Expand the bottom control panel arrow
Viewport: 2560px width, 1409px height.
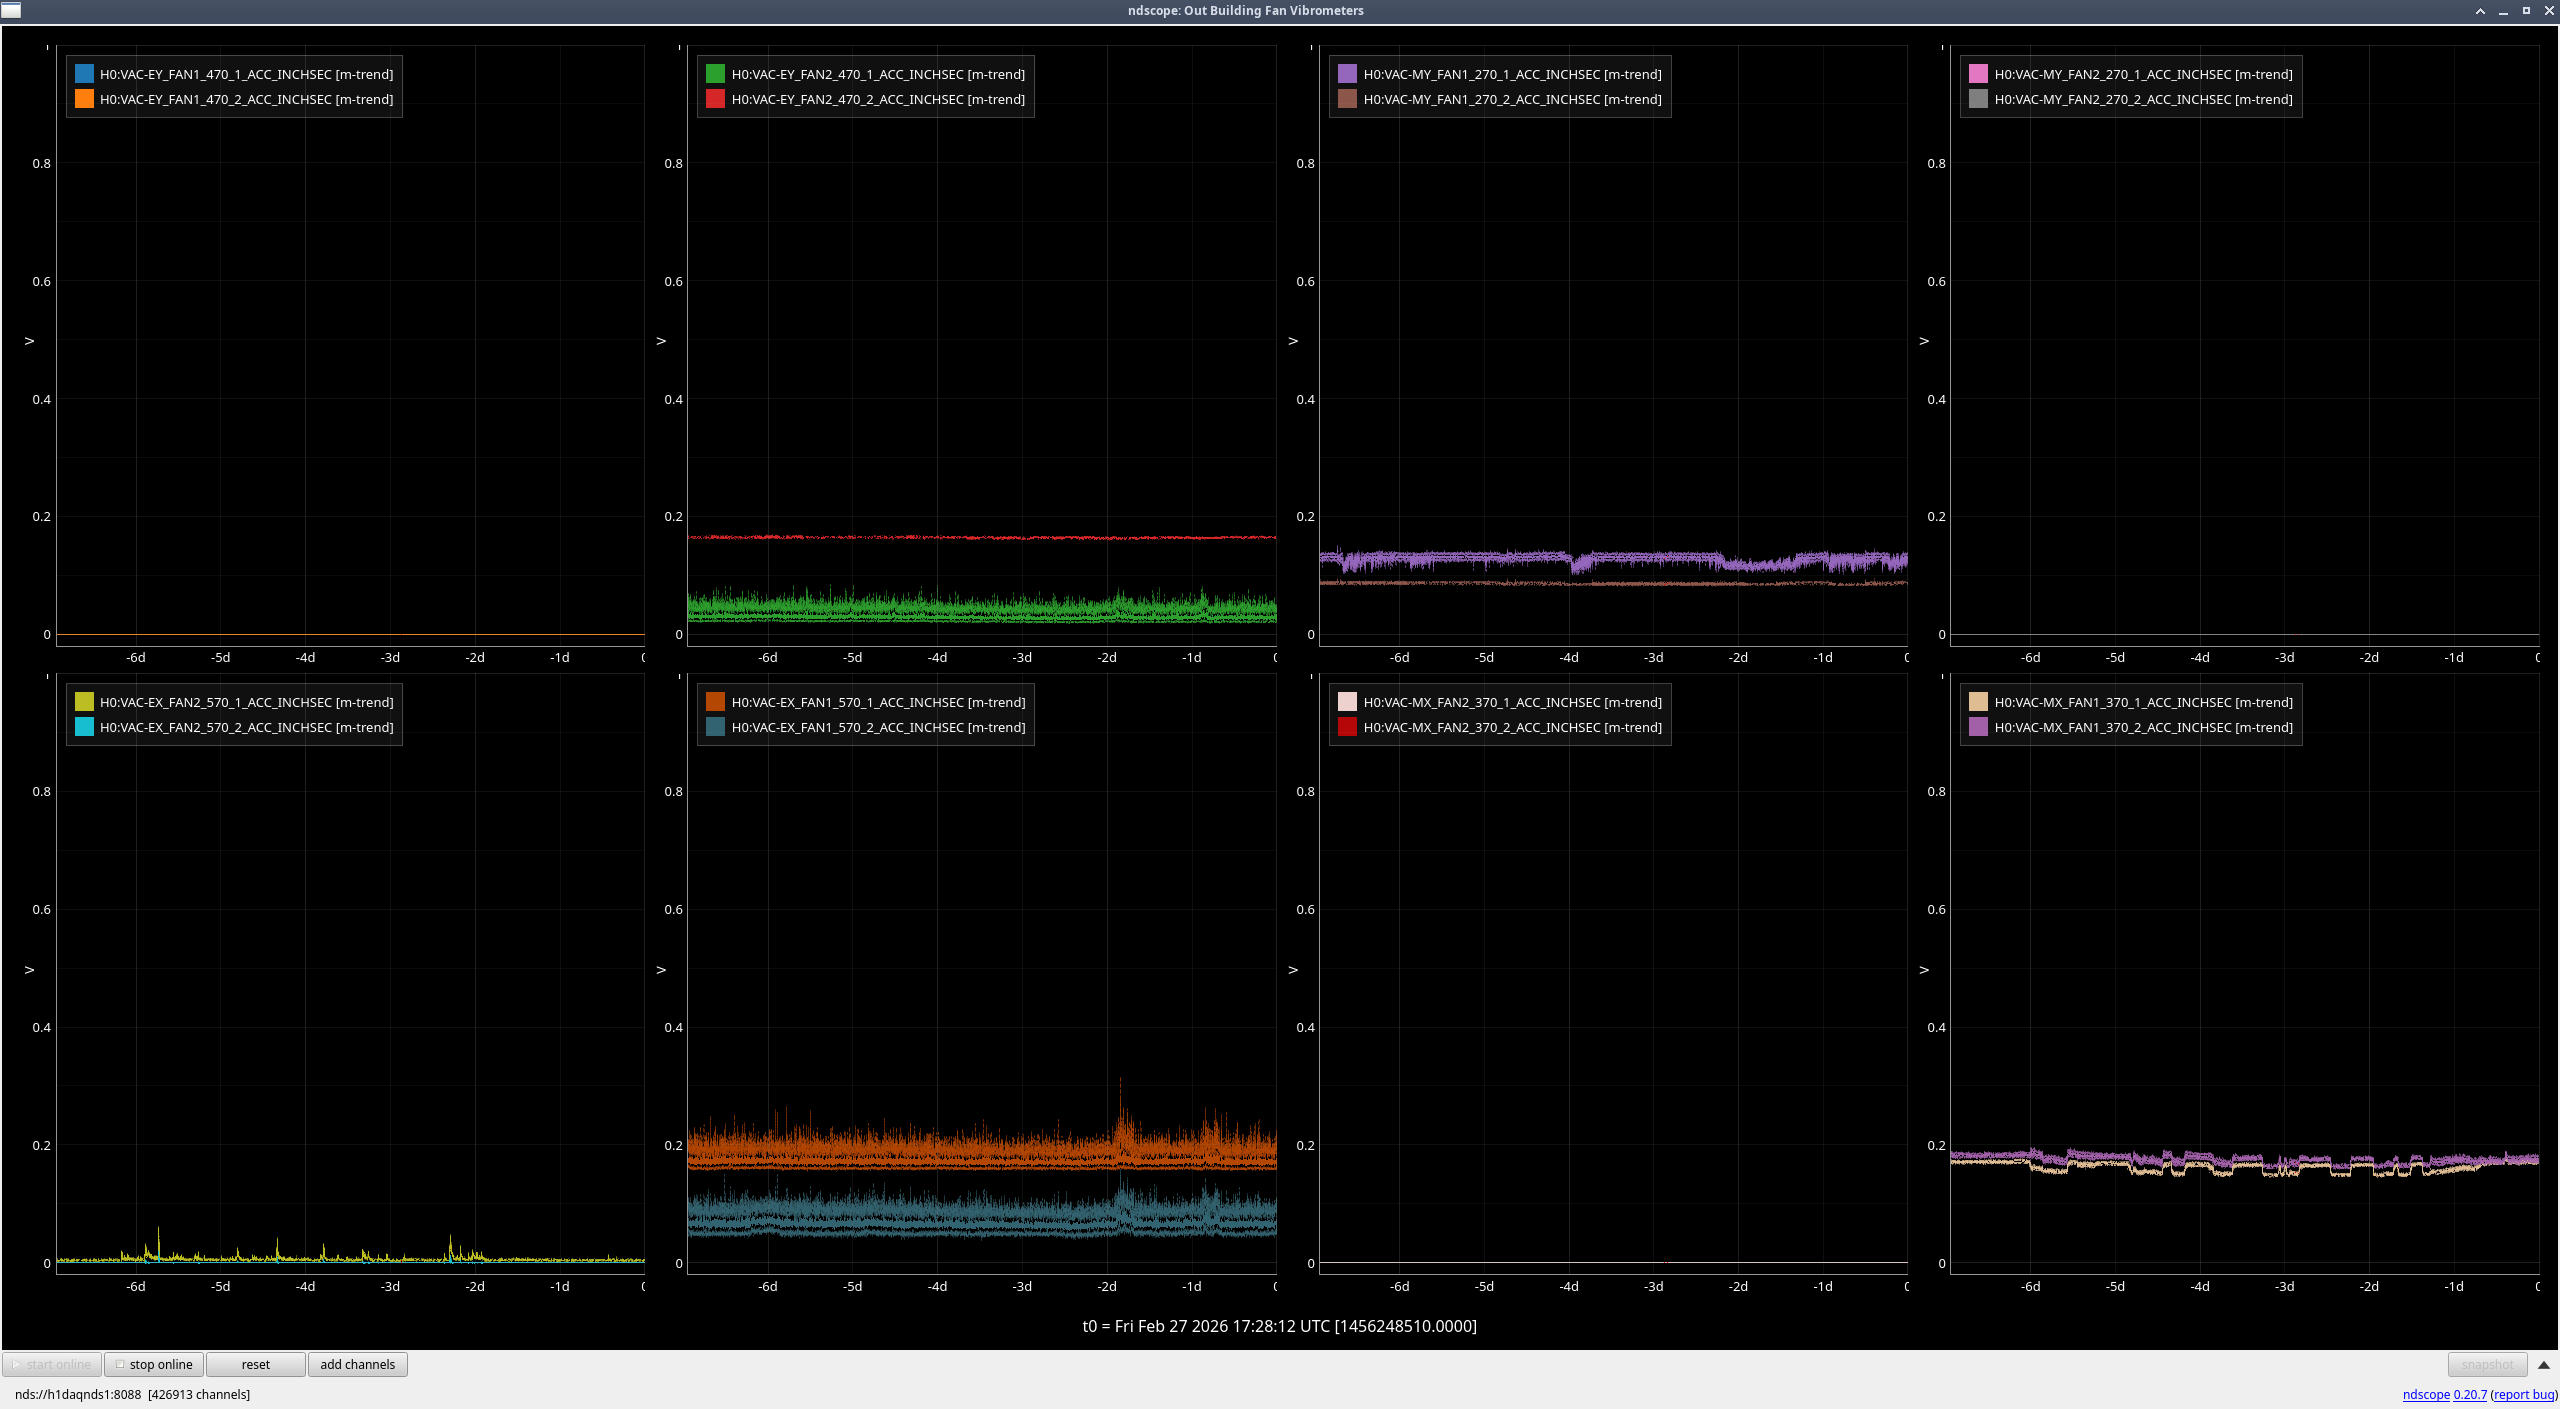point(2543,1365)
